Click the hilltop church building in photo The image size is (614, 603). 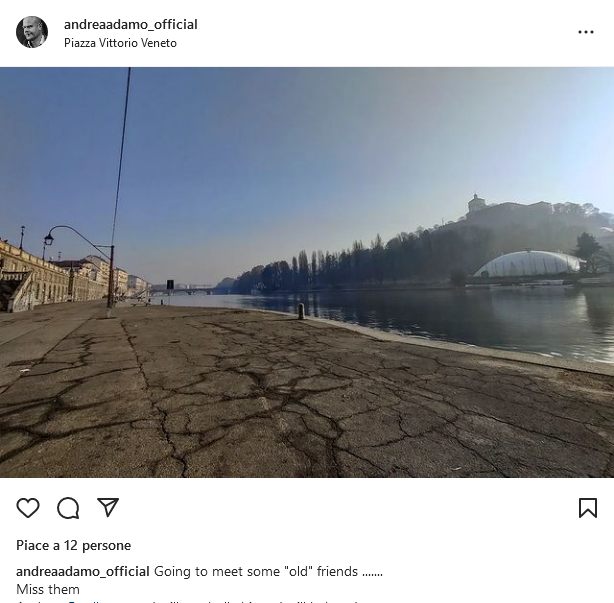pyautogui.click(x=477, y=204)
